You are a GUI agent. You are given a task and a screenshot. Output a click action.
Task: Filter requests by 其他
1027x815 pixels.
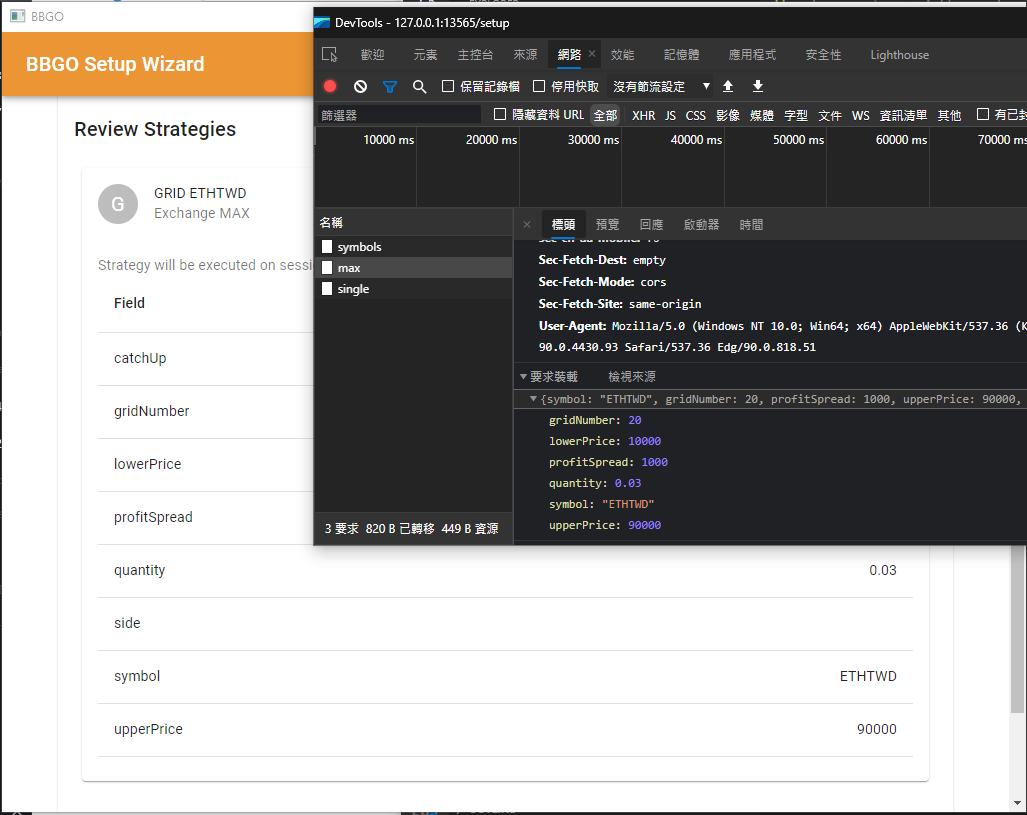point(949,115)
